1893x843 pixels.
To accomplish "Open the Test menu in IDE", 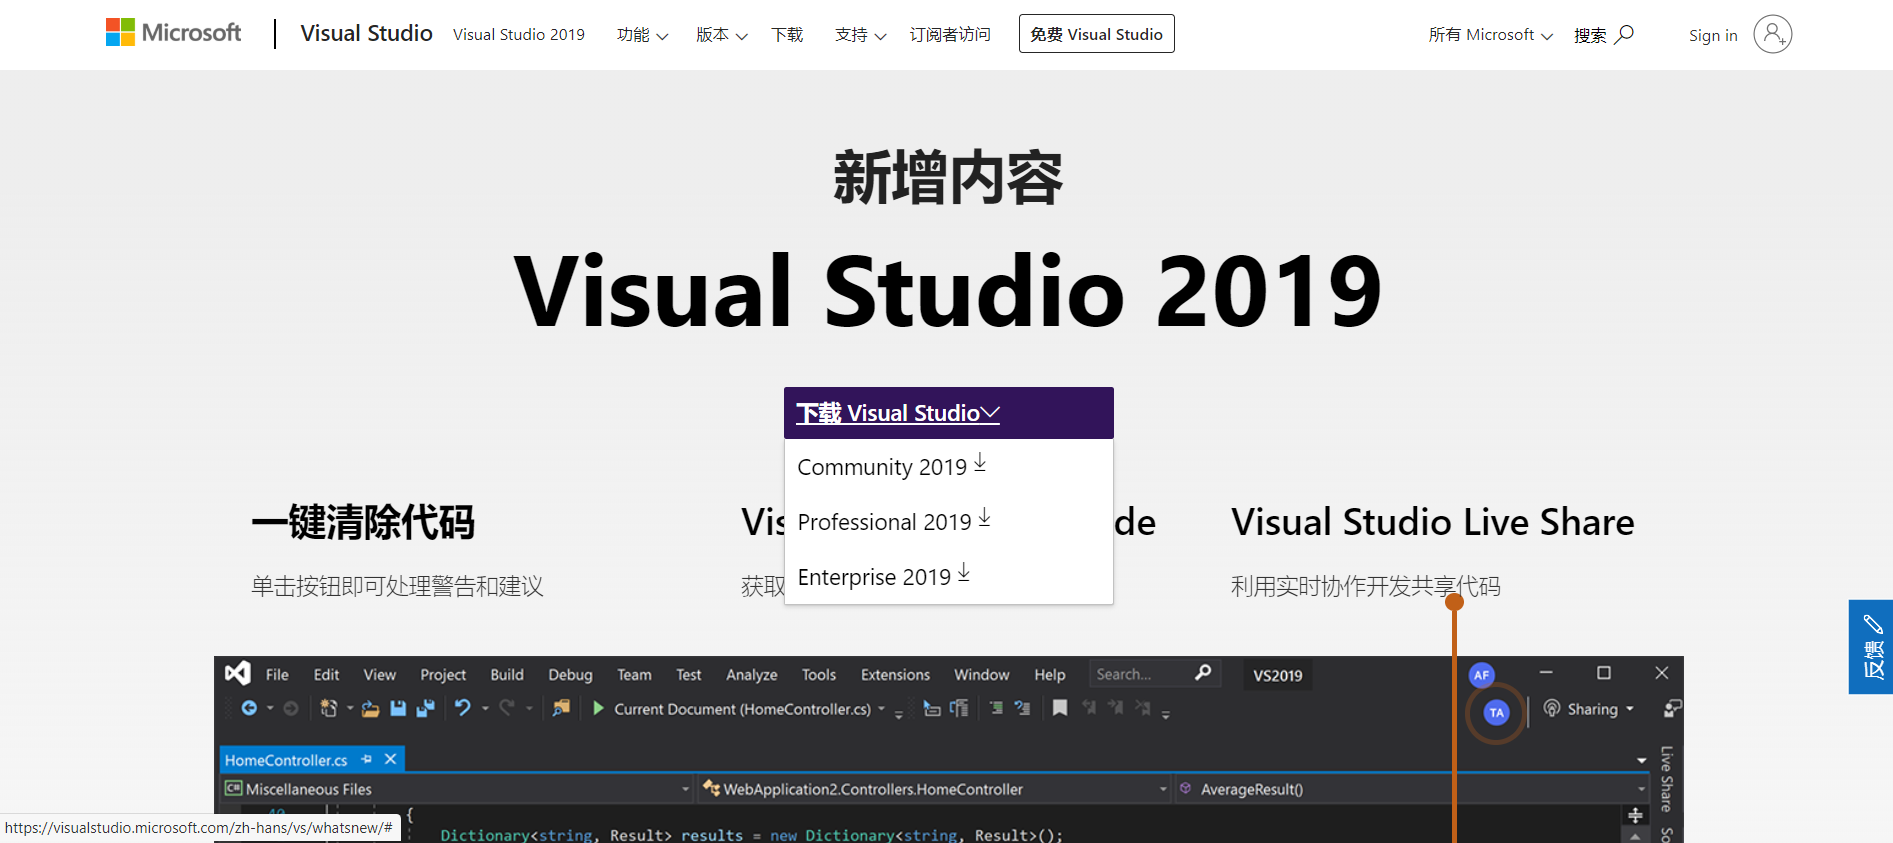I will click(688, 674).
